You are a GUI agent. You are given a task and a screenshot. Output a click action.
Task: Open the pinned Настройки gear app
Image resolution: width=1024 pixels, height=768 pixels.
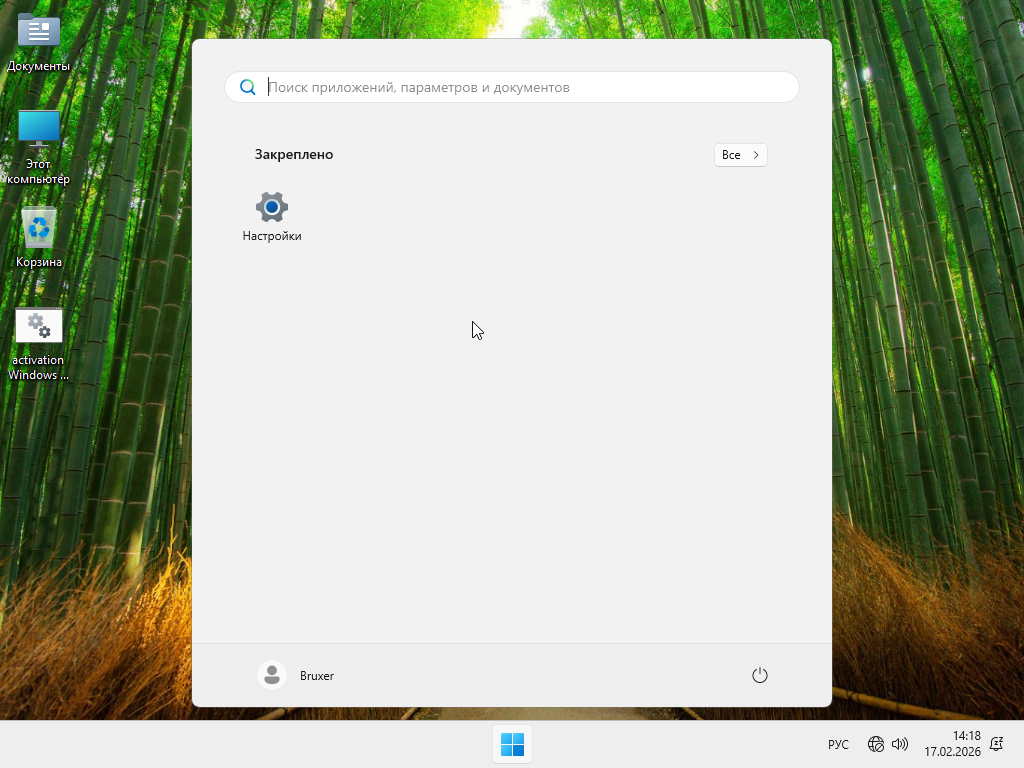coord(272,217)
